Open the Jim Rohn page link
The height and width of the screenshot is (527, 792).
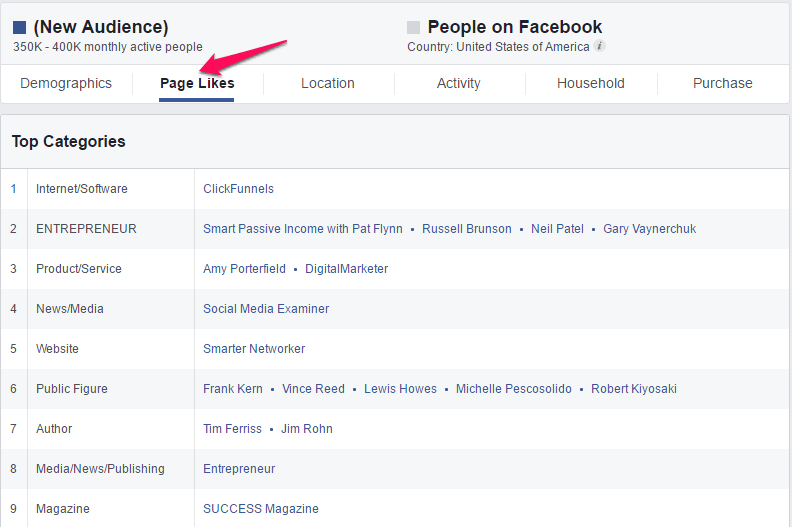[307, 428]
